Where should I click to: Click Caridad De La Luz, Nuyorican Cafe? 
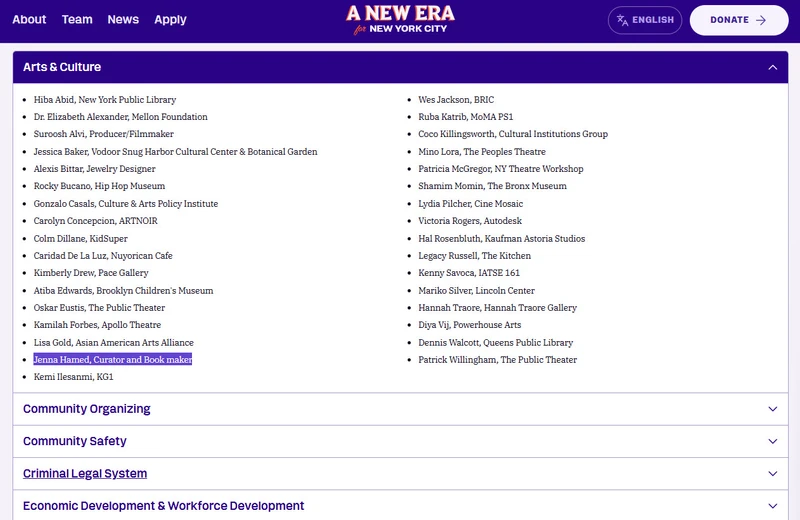click(103, 255)
